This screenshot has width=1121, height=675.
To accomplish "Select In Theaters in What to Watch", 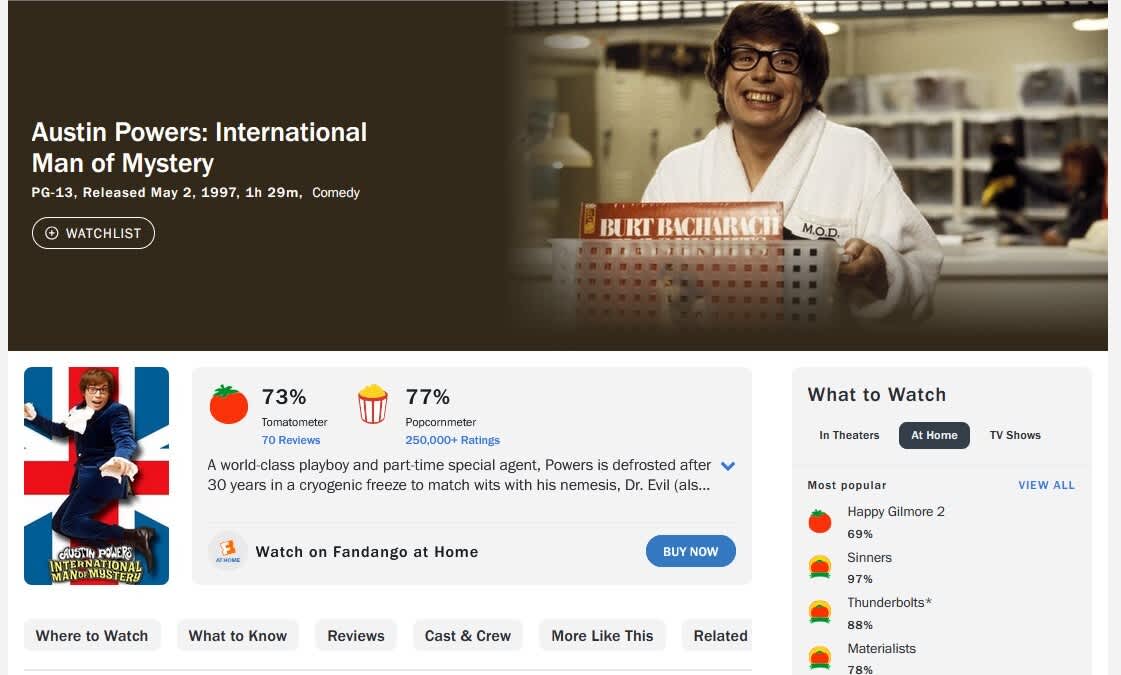I will (849, 435).
